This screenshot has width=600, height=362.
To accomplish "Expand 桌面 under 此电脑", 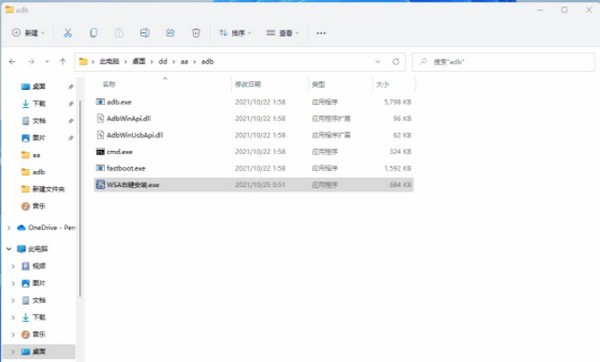I will click(x=13, y=351).
